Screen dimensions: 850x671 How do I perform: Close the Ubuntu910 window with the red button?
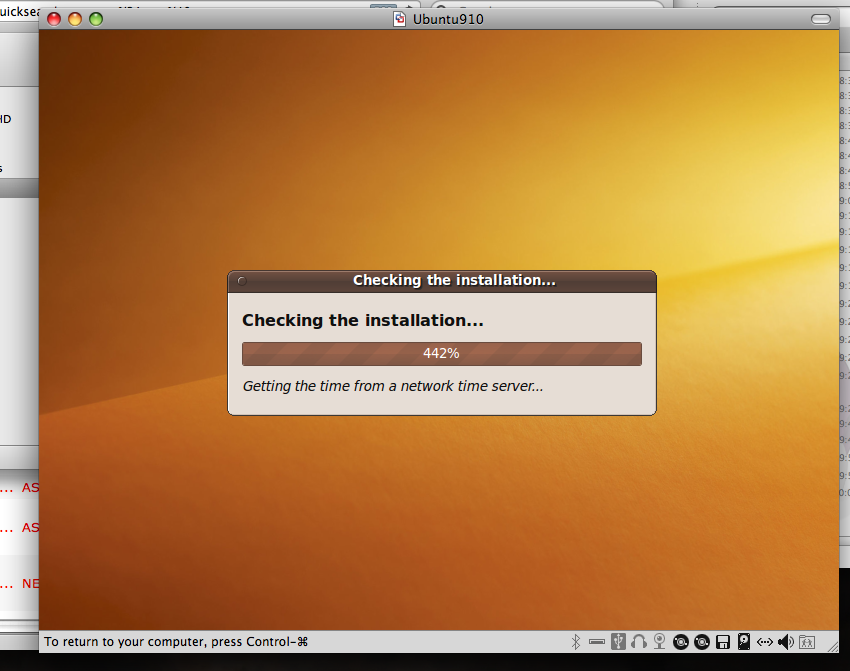pos(54,20)
